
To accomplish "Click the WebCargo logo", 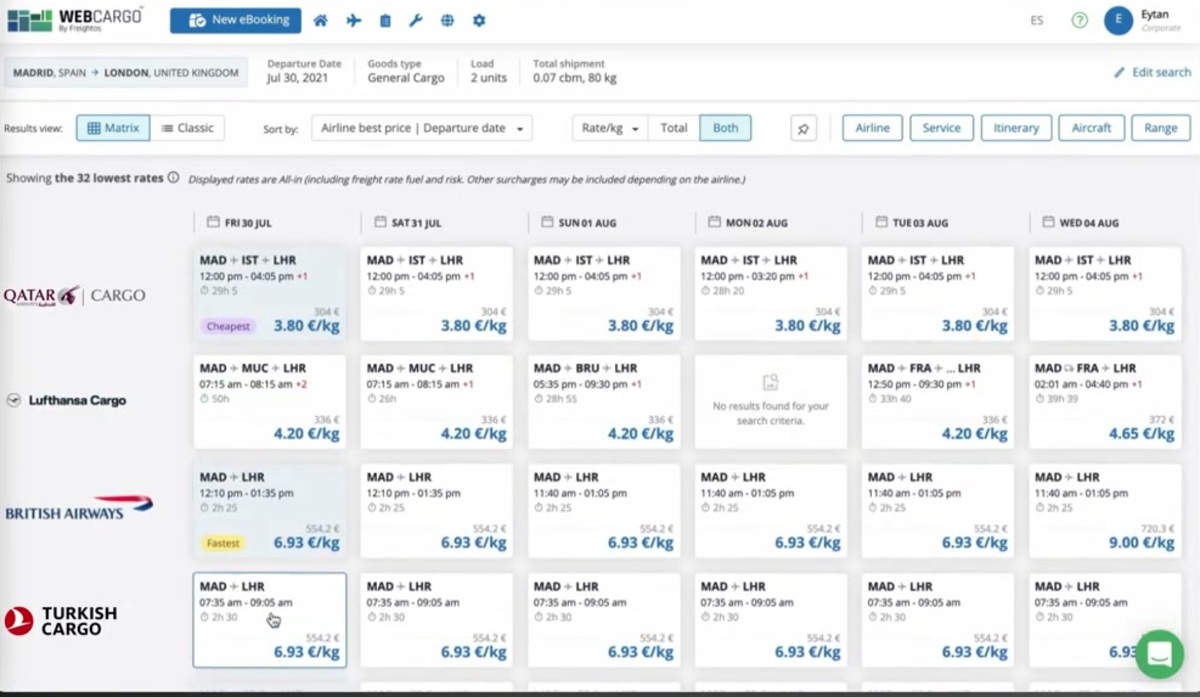I will pos(74,19).
